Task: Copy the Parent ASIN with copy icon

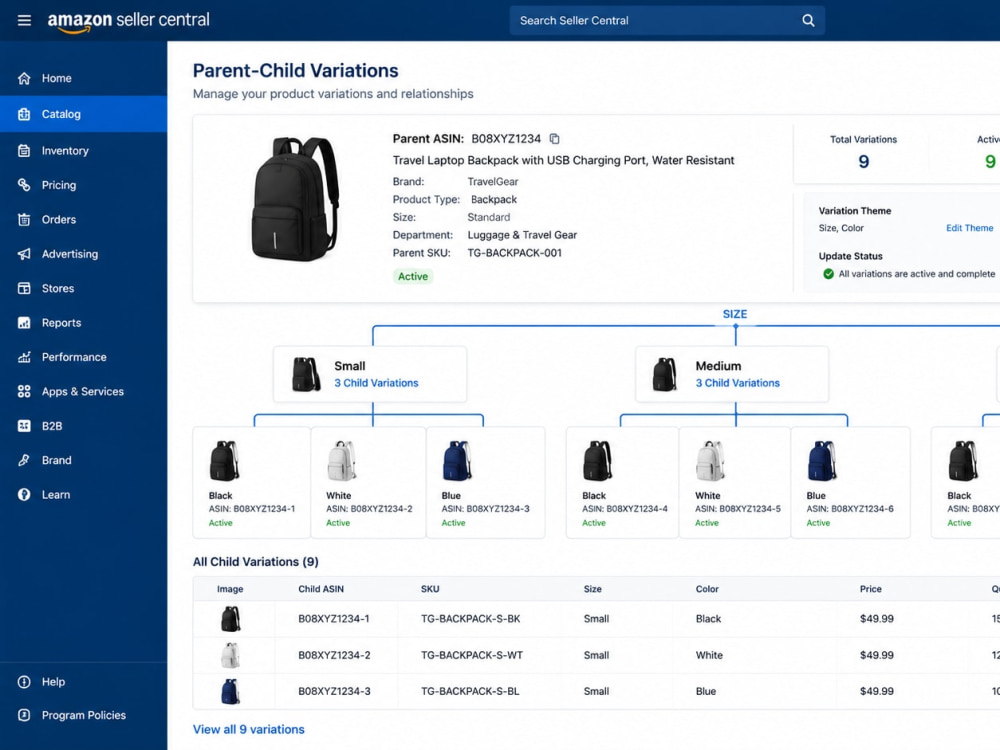Action: coord(554,138)
